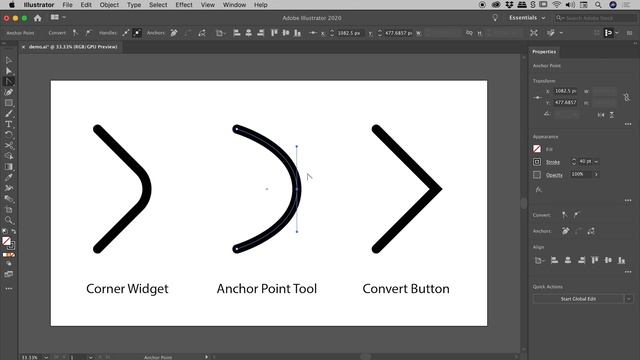Expand opacity slider arrow in Properties
The image size is (640, 360).
point(596,174)
